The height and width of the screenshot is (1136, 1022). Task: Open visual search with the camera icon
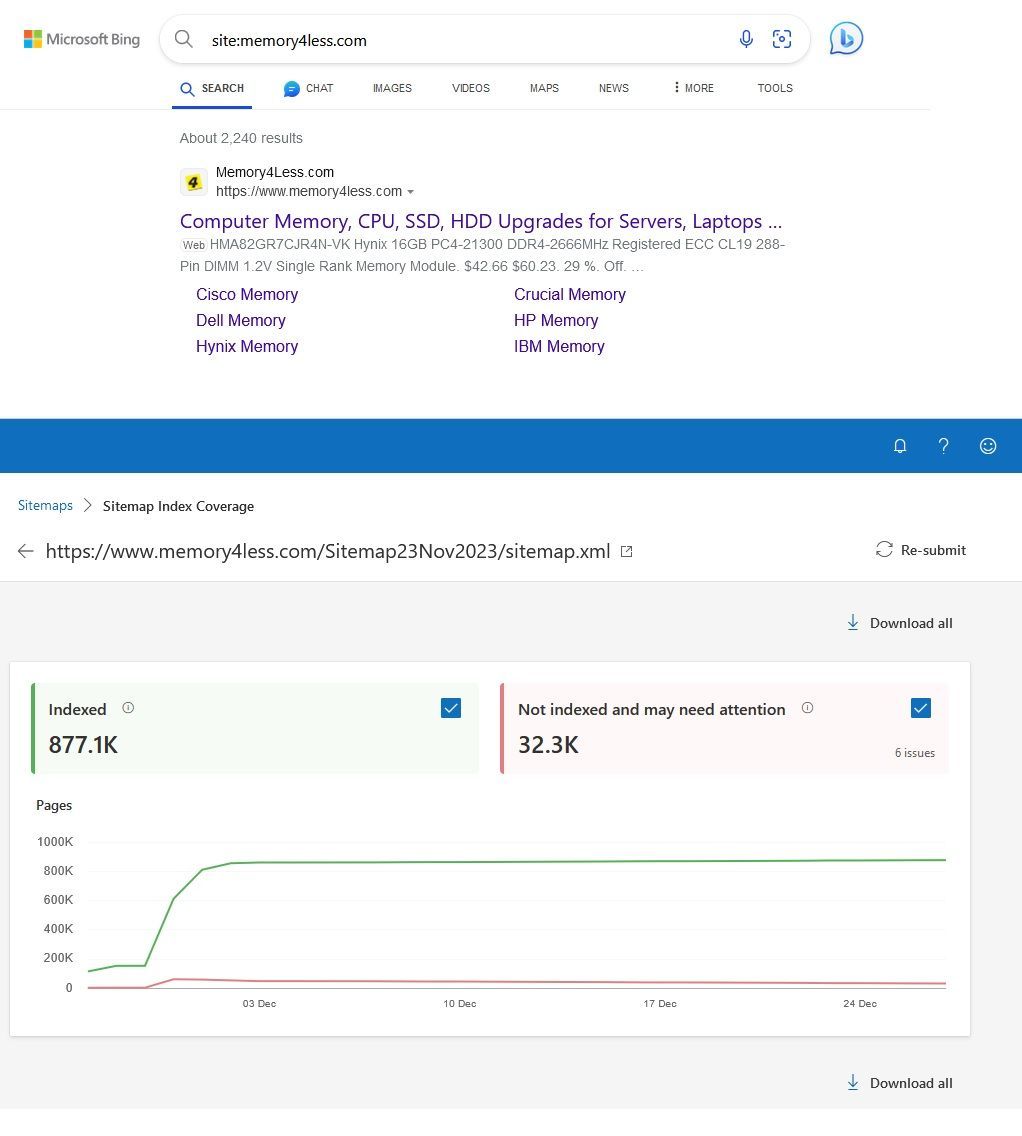782,38
